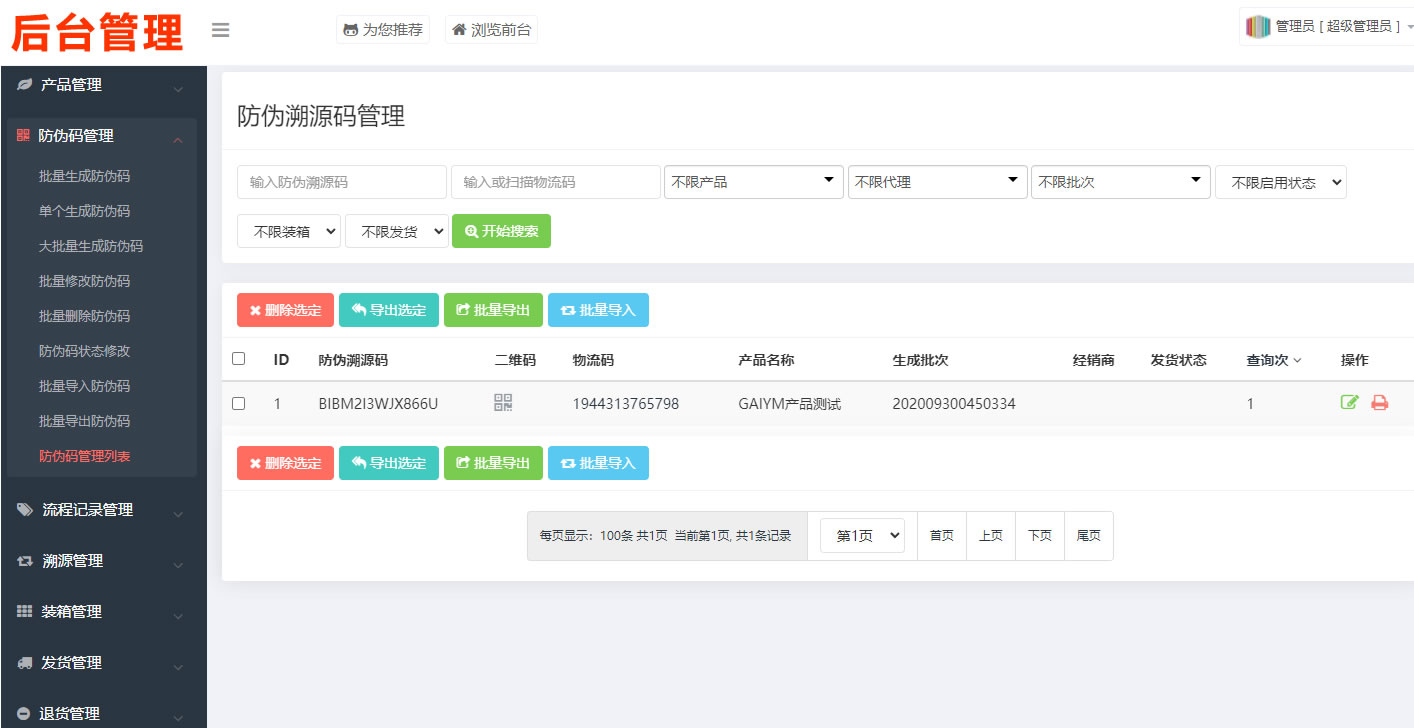Open 批量导入防伪码 menu item
The image size is (1414, 728).
85,386
